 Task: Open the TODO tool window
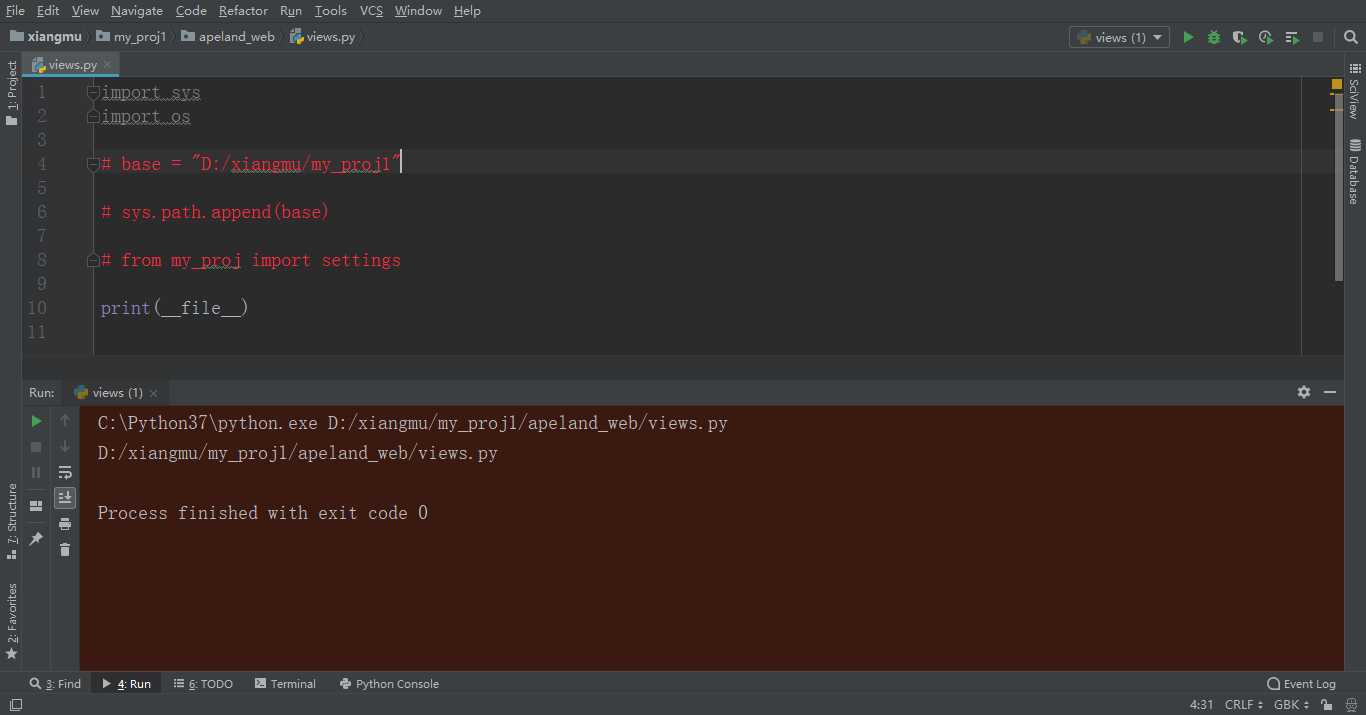click(x=203, y=684)
